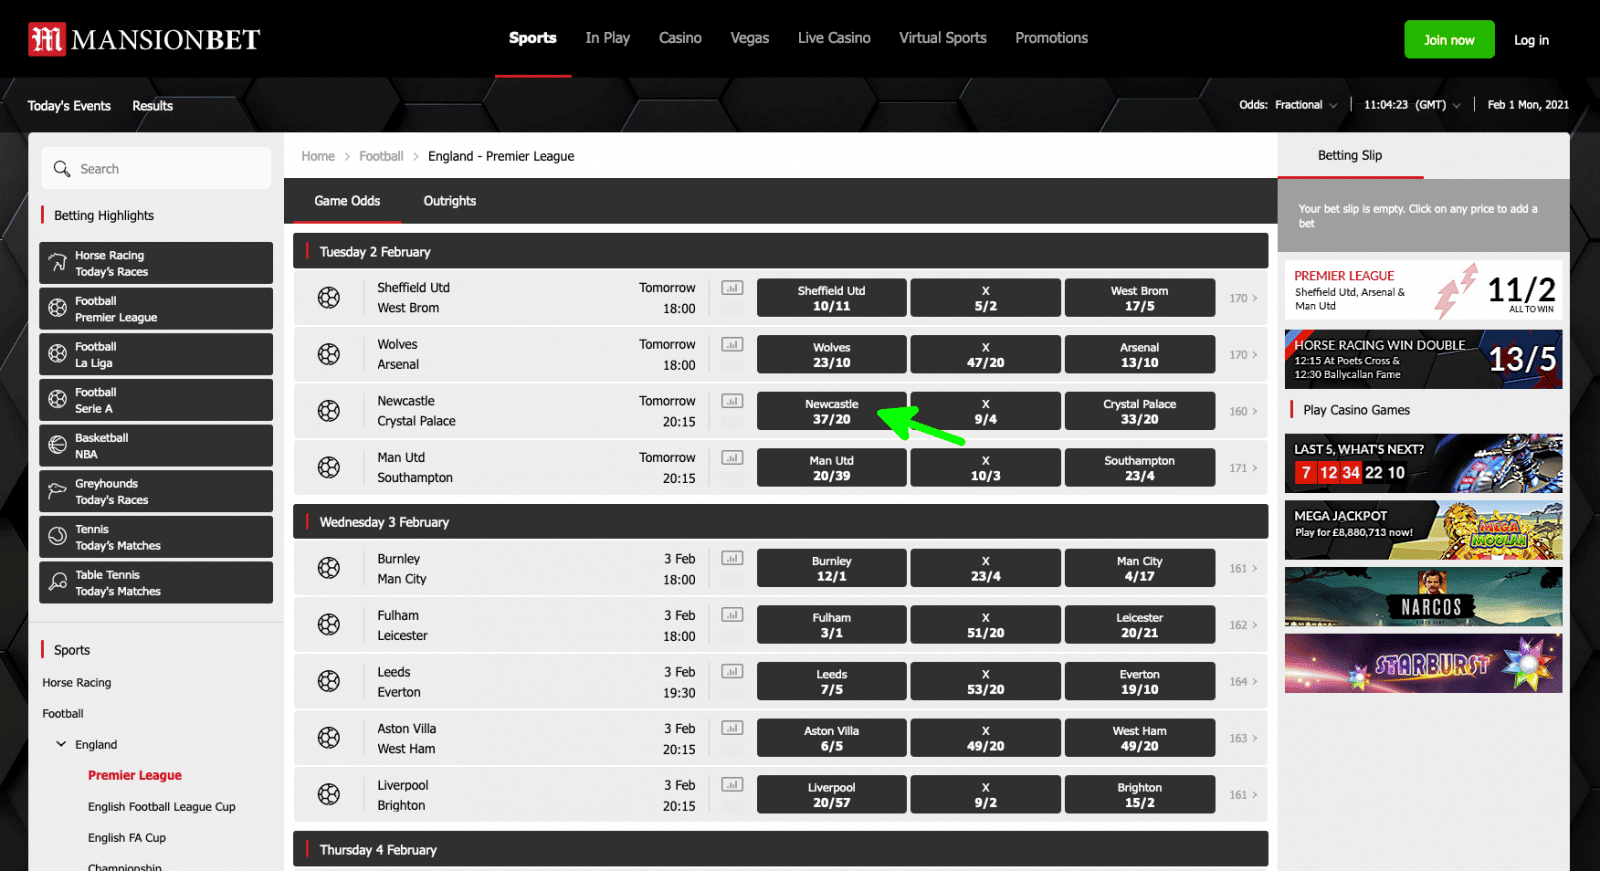Expand 170 markets for Wolves v Arsenal
Image resolution: width=1600 pixels, height=871 pixels.
pos(1243,355)
